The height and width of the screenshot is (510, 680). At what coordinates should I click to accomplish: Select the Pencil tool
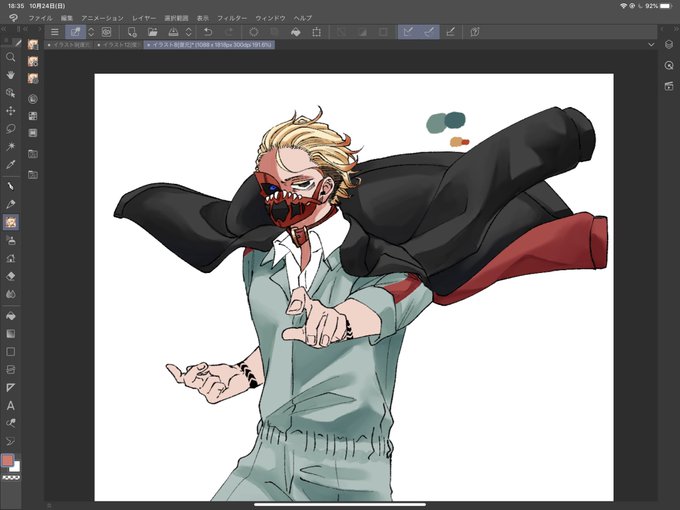point(10,204)
